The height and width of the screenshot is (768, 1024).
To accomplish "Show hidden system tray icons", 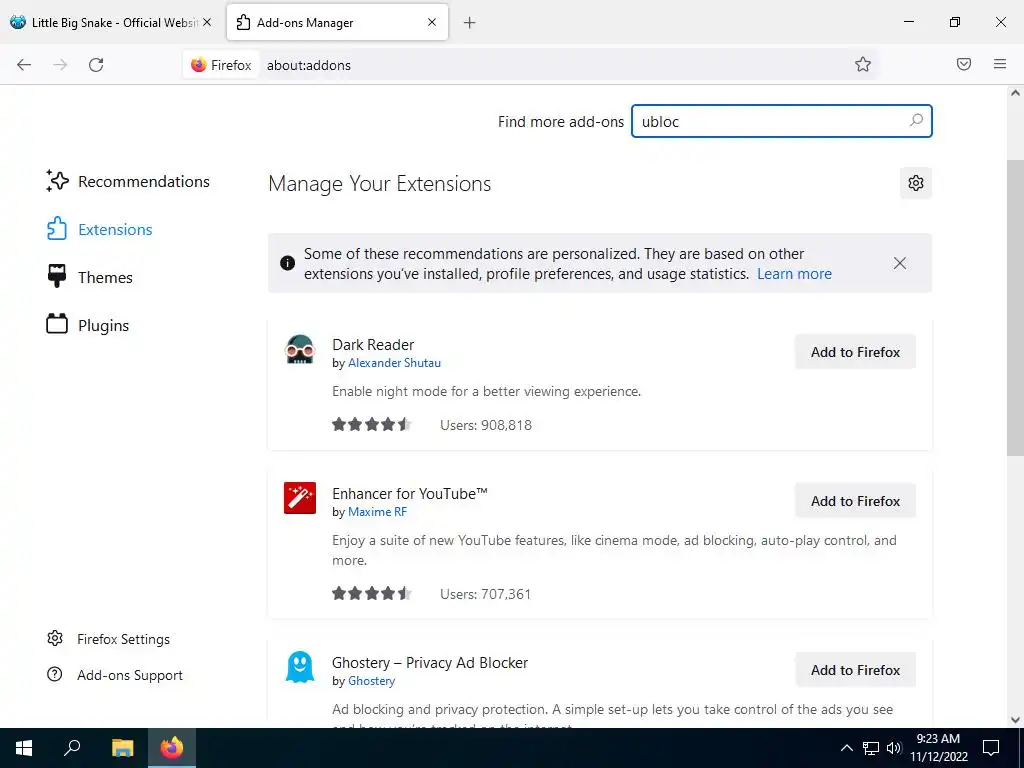I will [846, 748].
